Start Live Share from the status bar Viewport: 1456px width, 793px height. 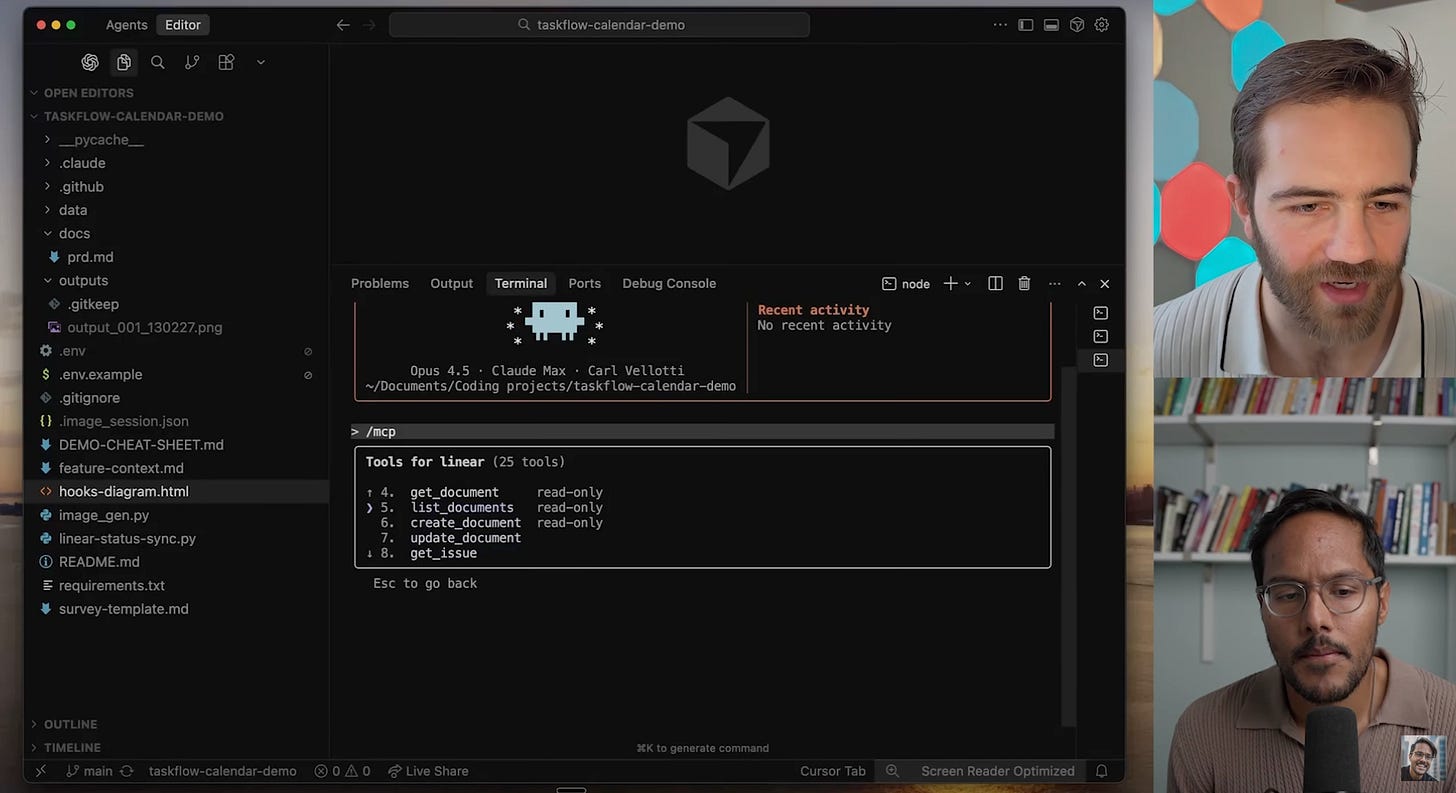tap(428, 771)
